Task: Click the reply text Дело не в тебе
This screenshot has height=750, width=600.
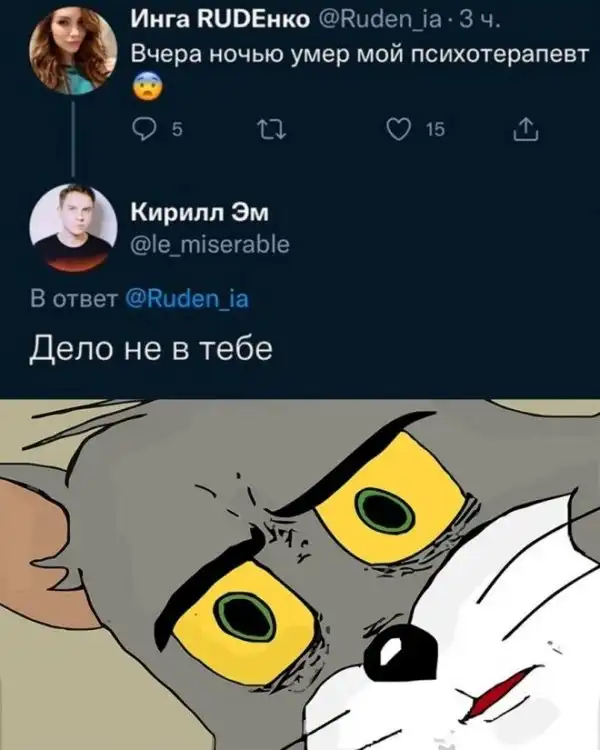Action: coord(151,348)
